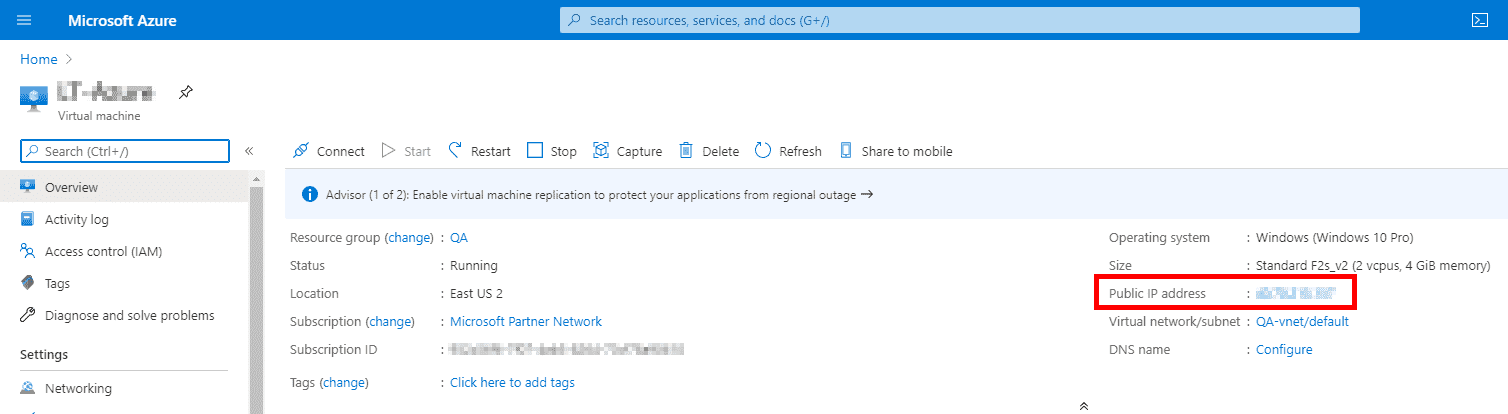
Task: Click the QA resource group link
Action: click(x=459, y=238)
